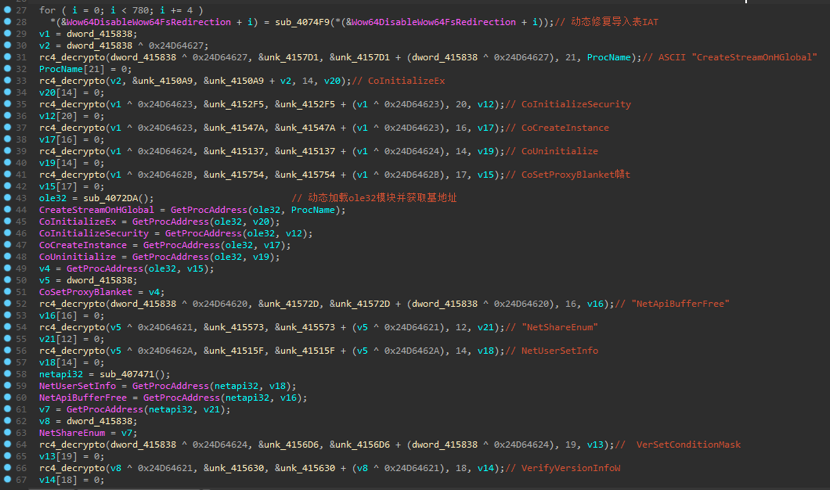Toggle breakpoint dot on line 27
Image resolution: width=830 pixels, height=490 pixels.
click(7, 9)
